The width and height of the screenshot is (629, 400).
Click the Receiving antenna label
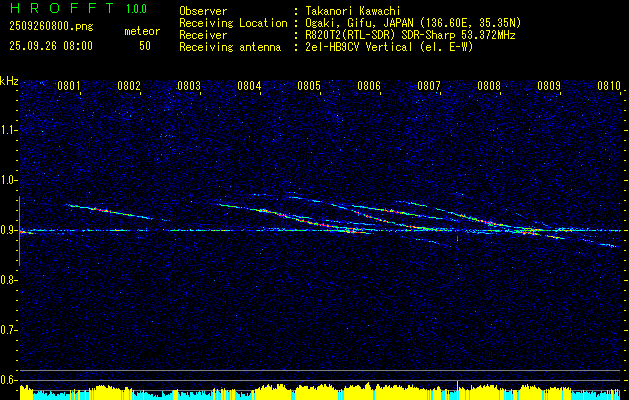coord(230,47)
